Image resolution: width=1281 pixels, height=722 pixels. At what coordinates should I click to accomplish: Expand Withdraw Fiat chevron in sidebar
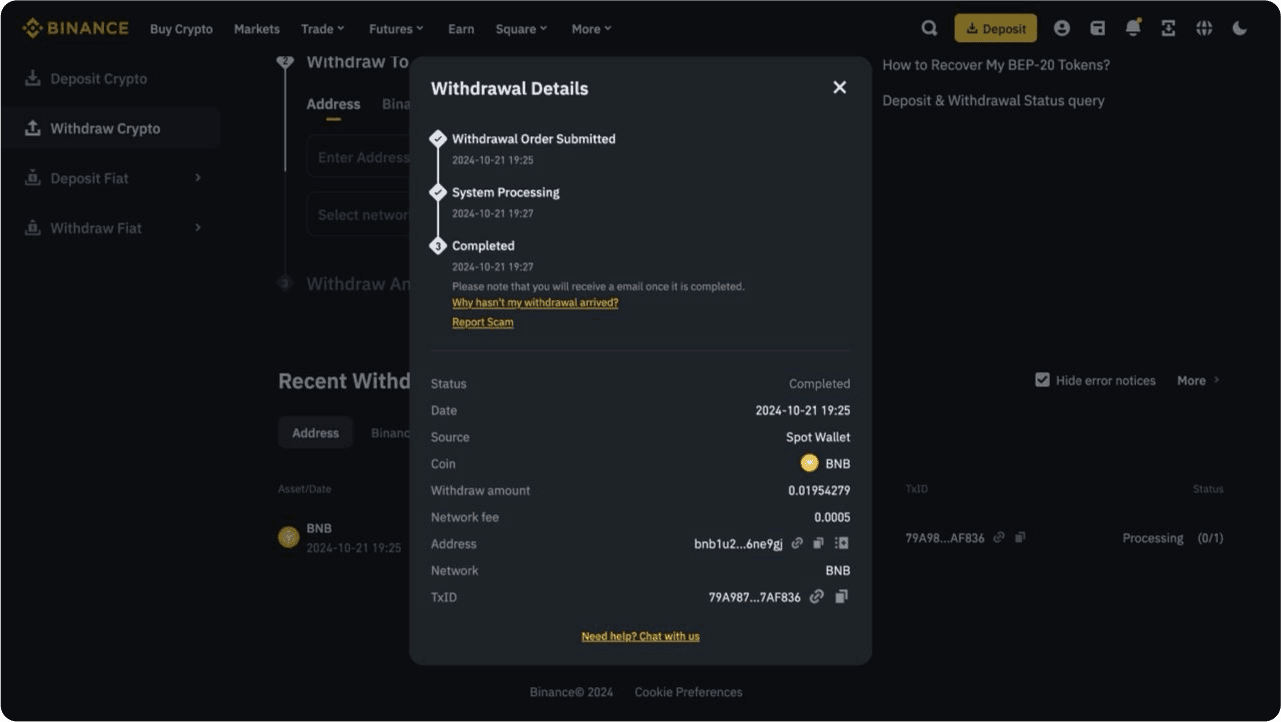(198, 227)
